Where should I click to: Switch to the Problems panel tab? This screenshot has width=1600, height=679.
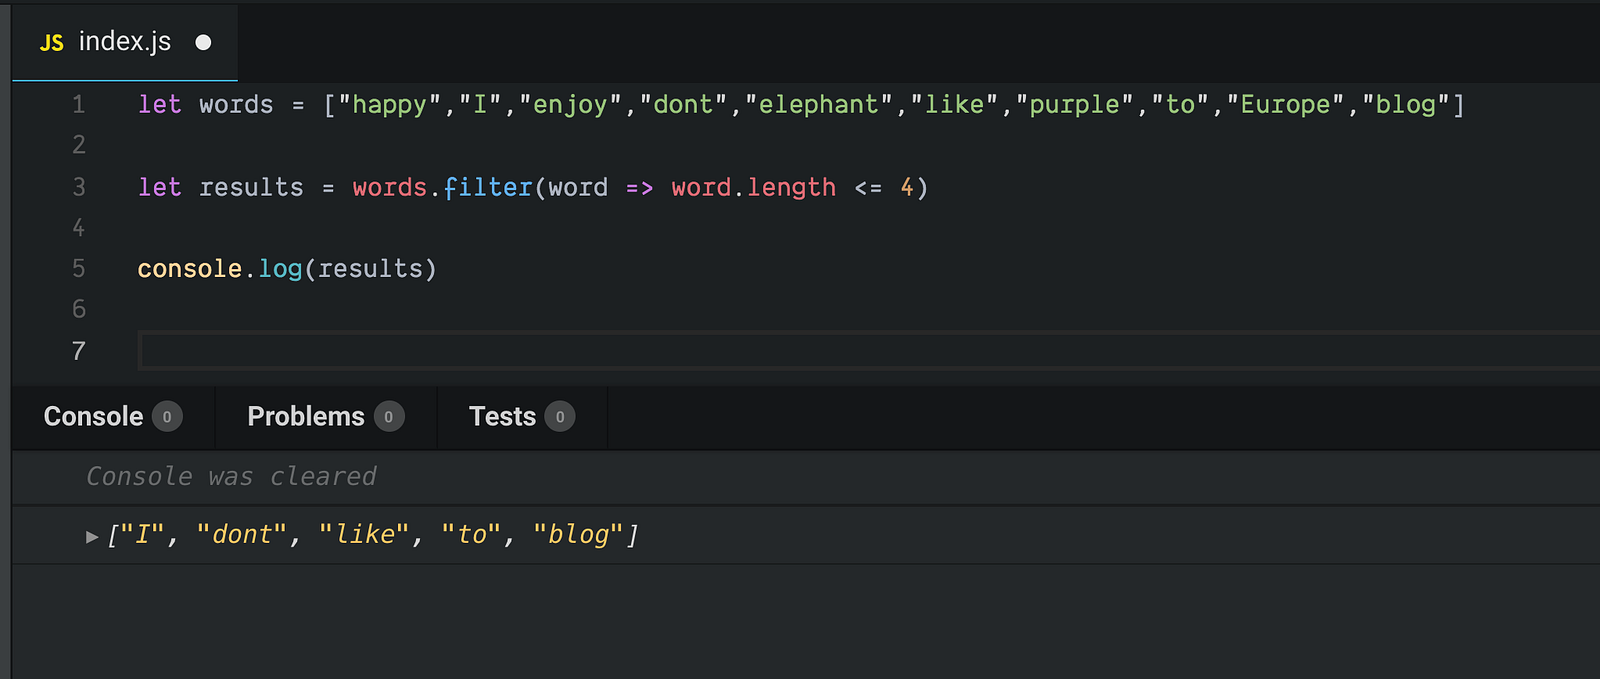305,416
